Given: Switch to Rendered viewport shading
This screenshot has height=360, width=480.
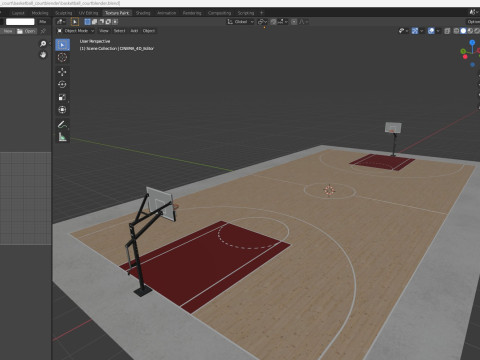Looking at the screenshot, I should pyautogui.click(x=477, y=31).
